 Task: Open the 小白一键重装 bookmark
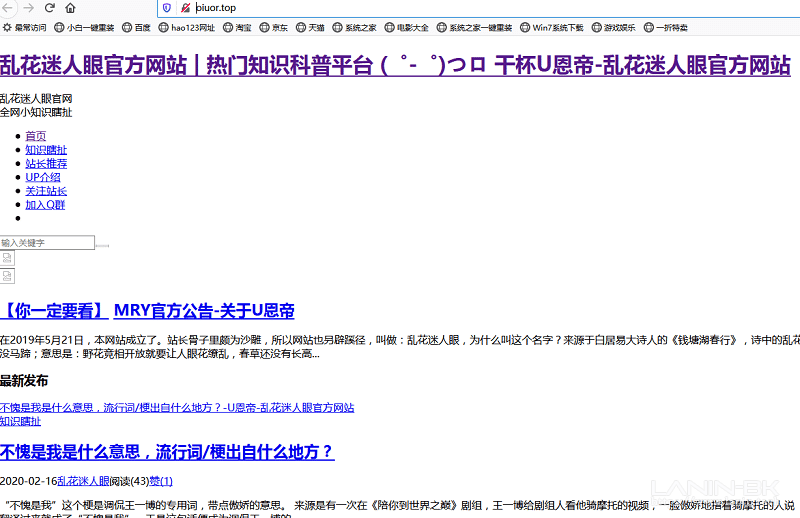pyautogui.click(x=84, y=28)
